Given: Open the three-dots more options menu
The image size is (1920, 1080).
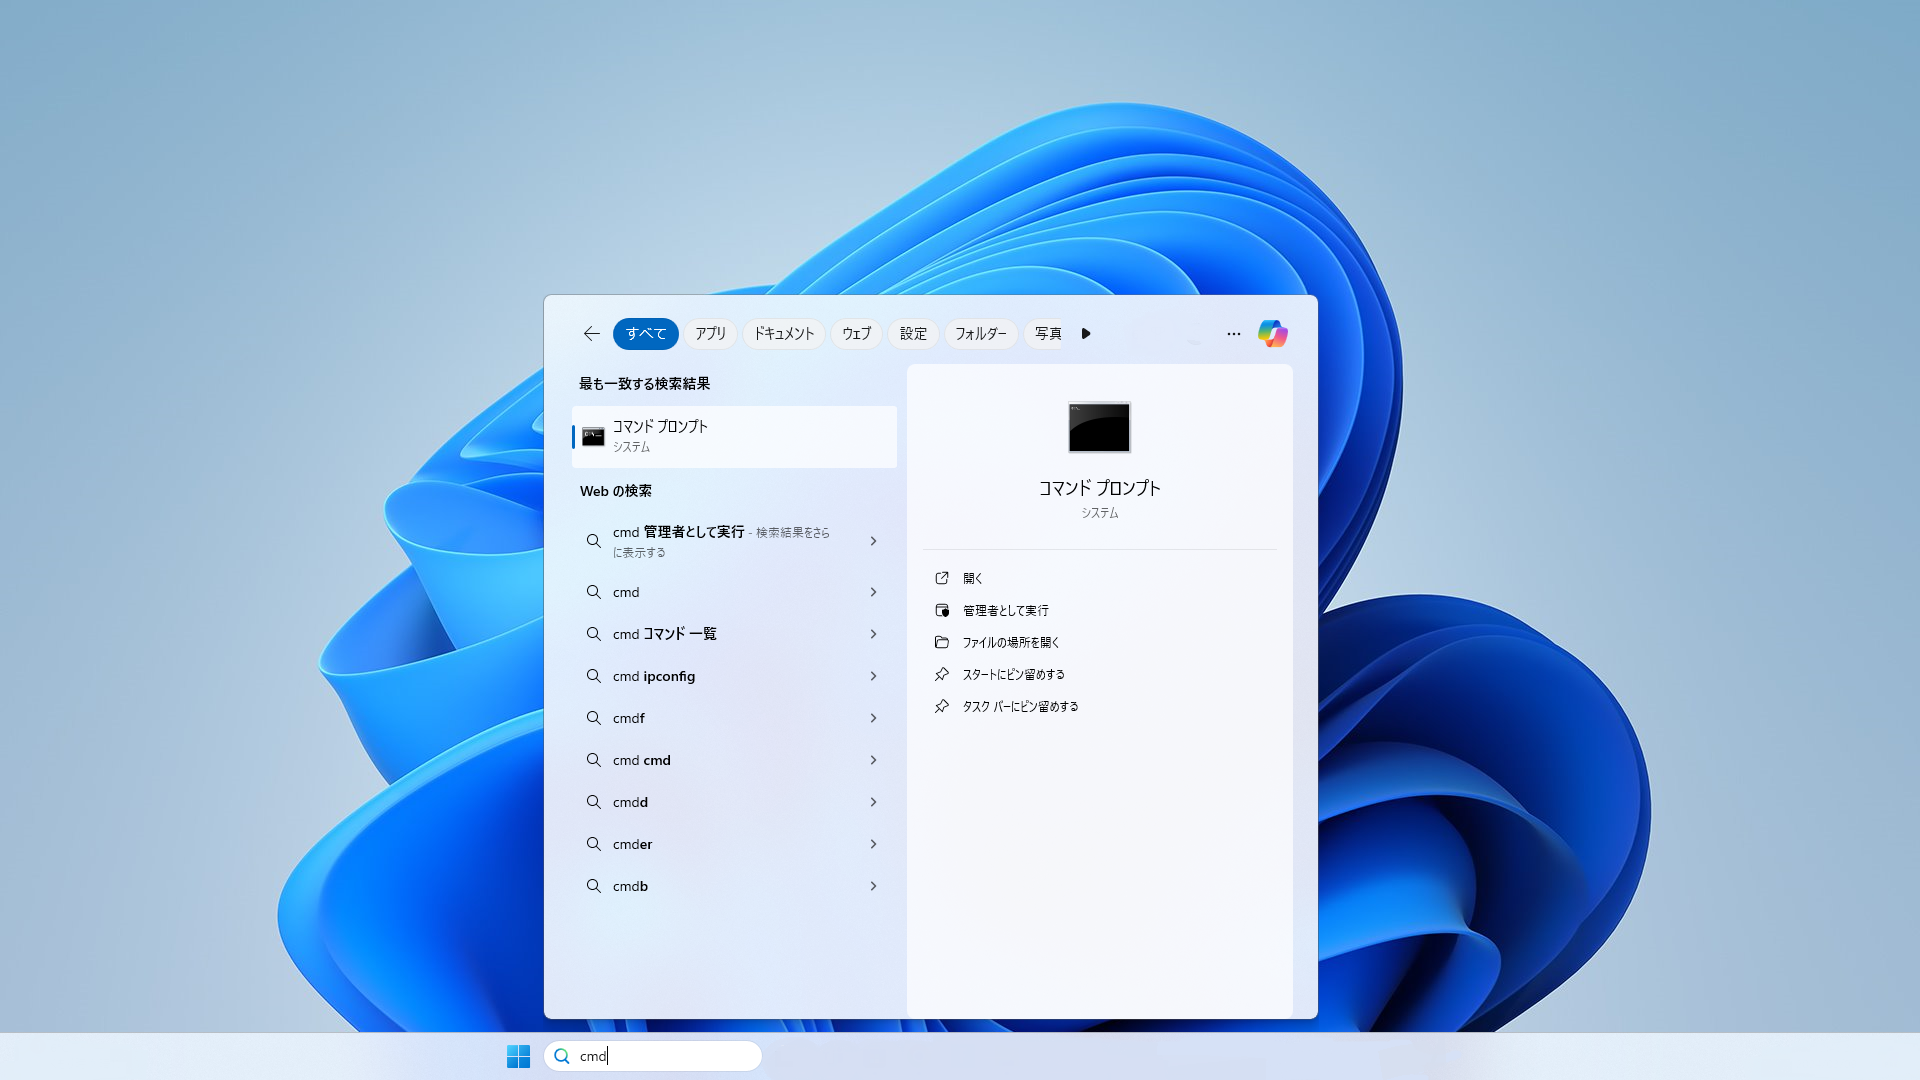Looking at the screenshot, I should [1233, 334].
